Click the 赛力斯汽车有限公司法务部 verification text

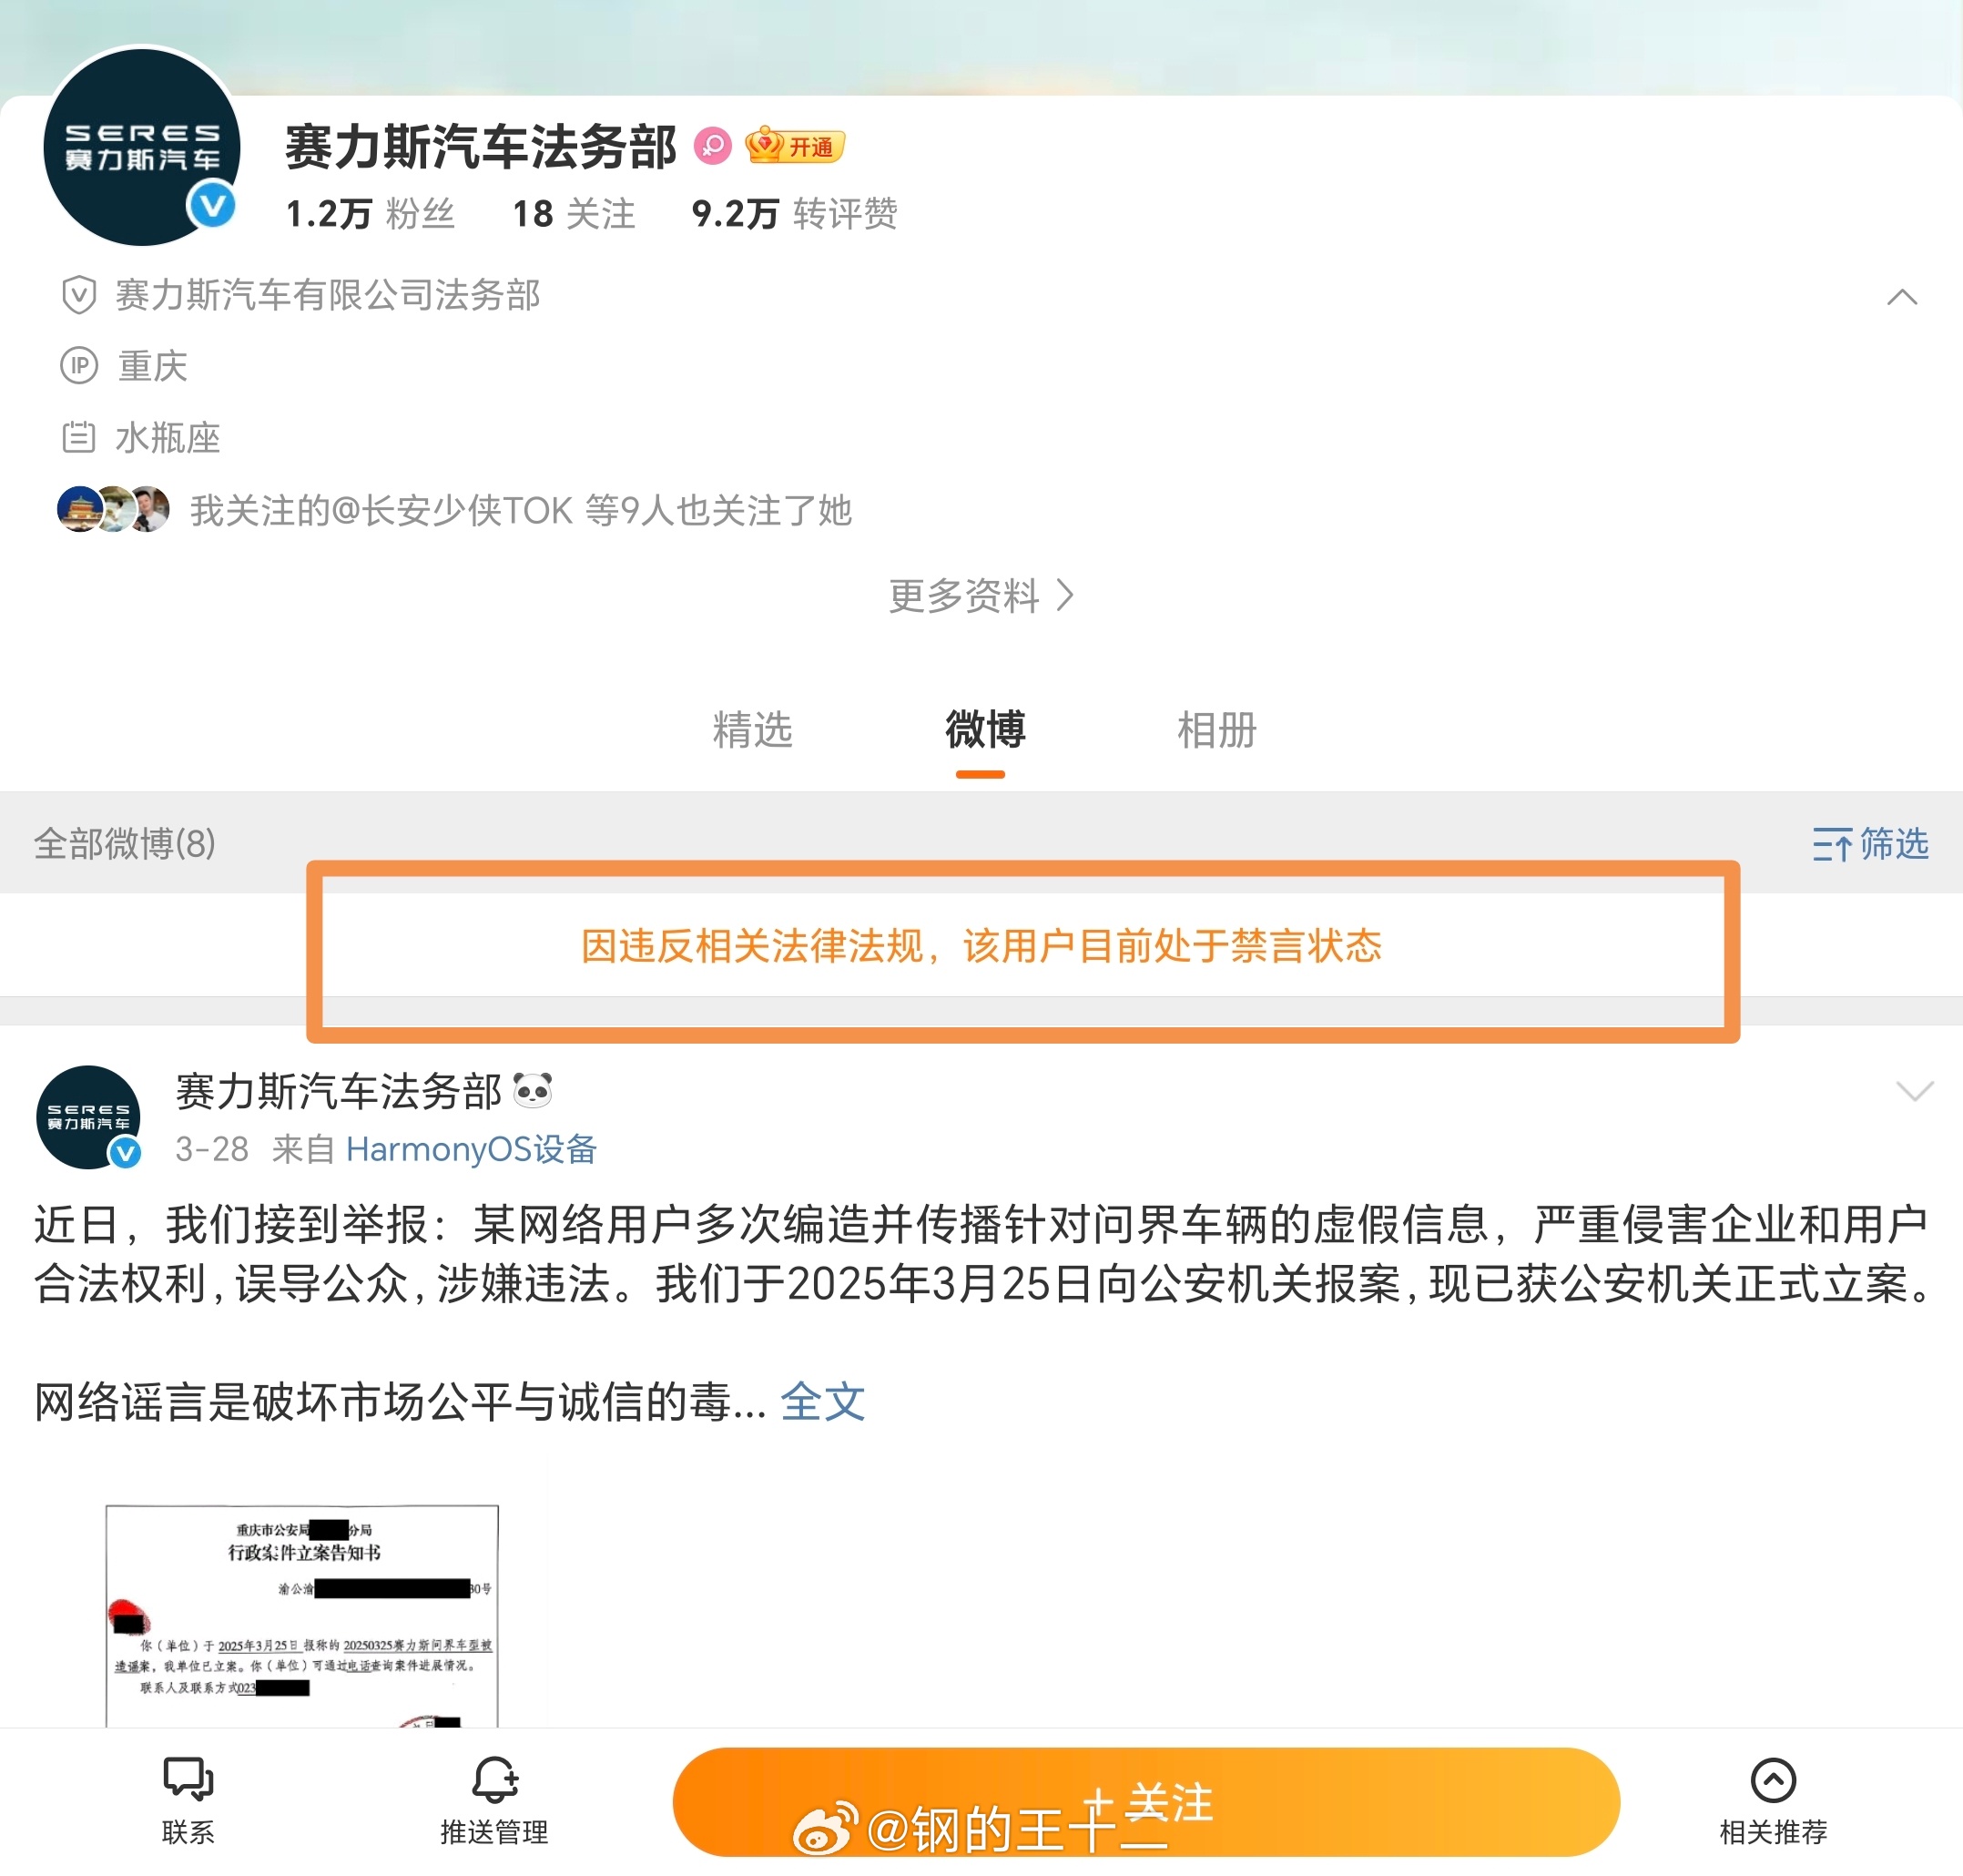pyautogui.click(x=328, y=295)
